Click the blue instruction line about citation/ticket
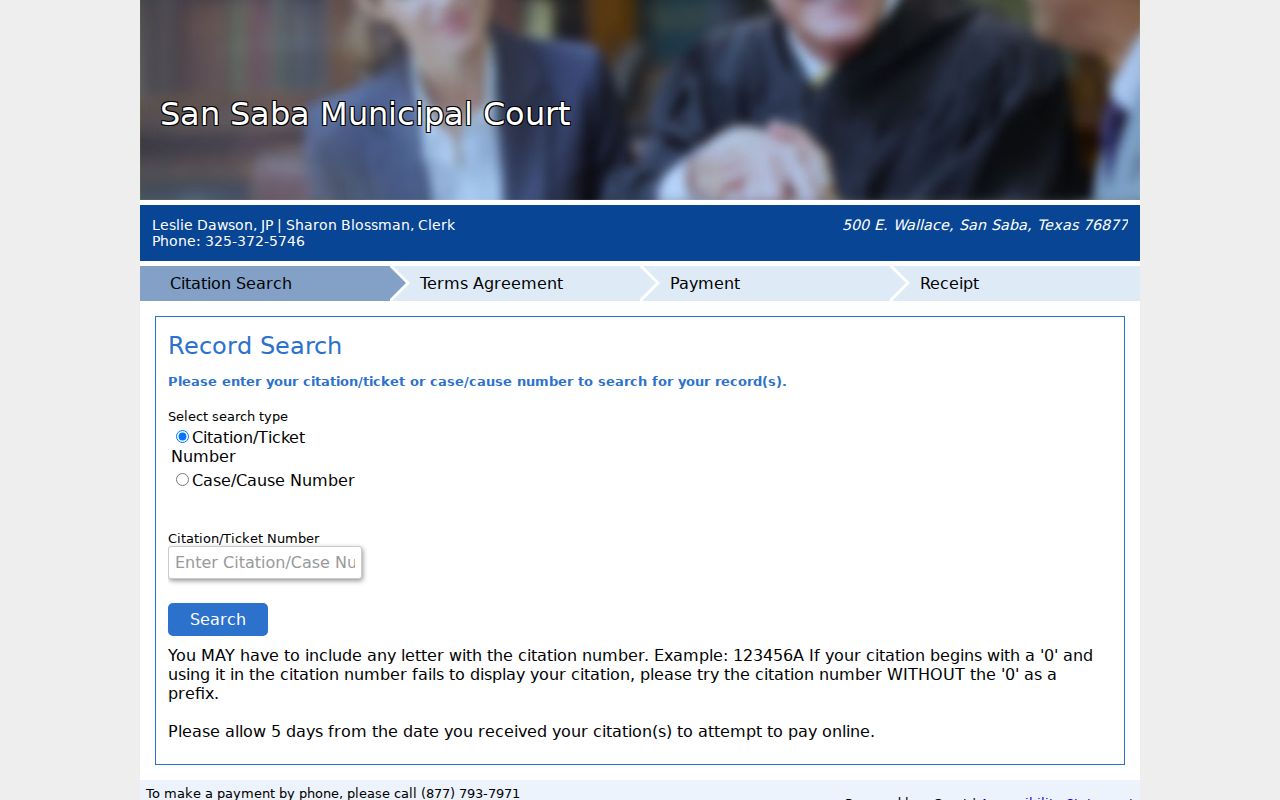This screenshot has height=800, width=1280. coord(477,381)
